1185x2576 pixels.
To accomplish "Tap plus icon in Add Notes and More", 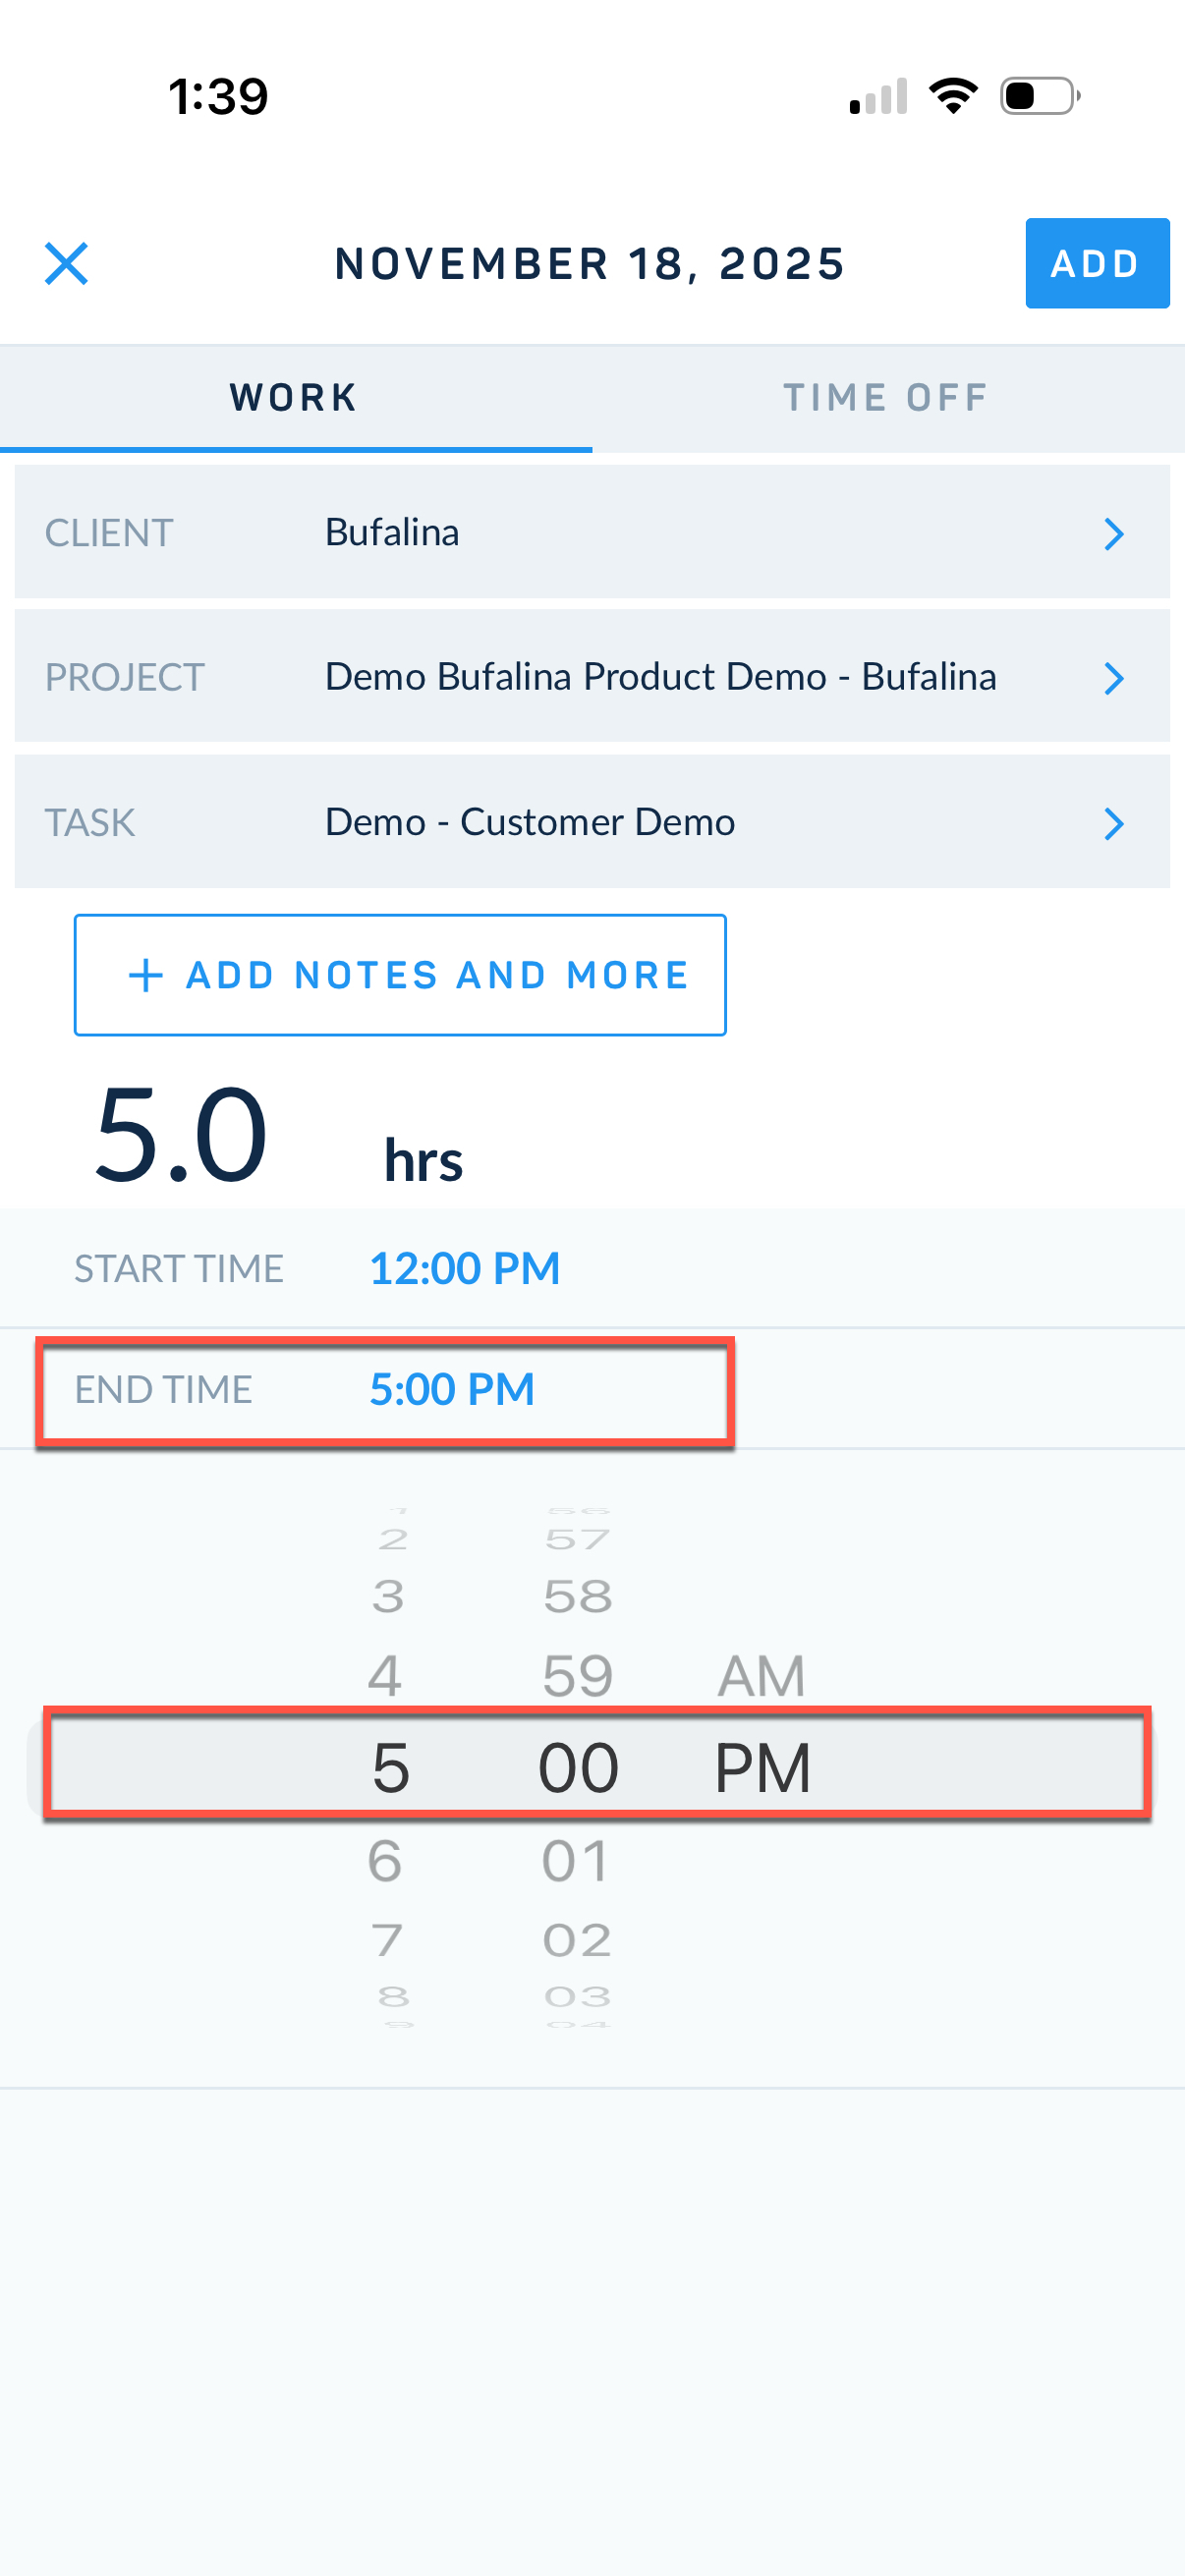I will click(146, 975).
